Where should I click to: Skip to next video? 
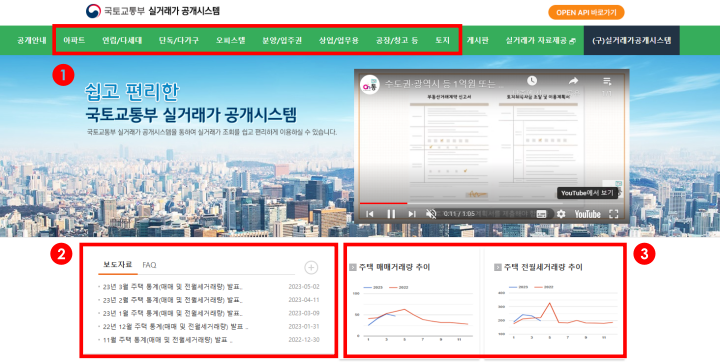(x=412, y=214)
